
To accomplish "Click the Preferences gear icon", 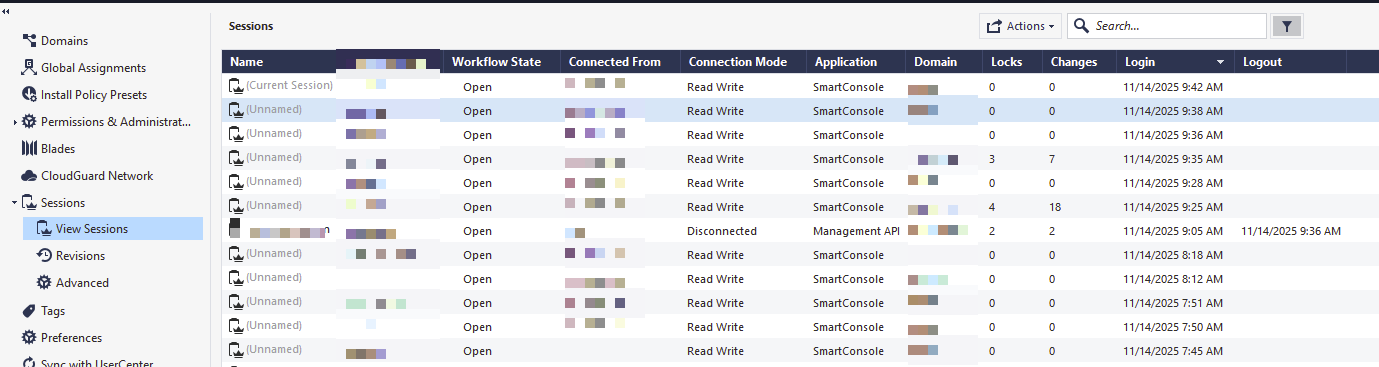I will (29, 338).
